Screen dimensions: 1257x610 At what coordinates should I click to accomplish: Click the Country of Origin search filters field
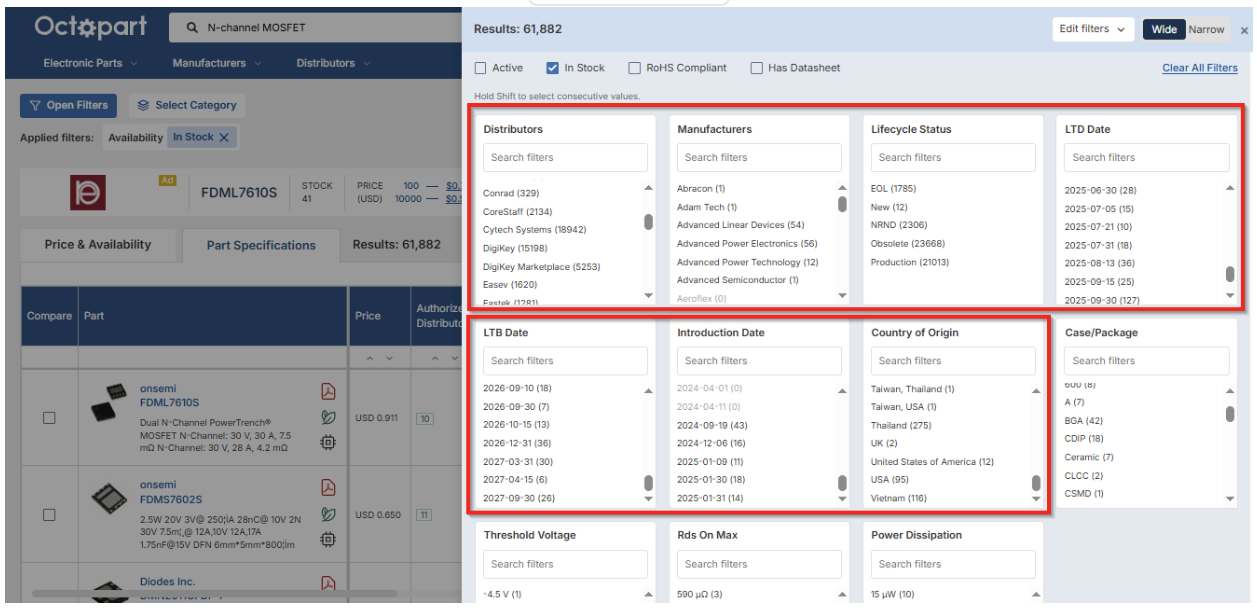pyautogui.click(x=953, y=361)
